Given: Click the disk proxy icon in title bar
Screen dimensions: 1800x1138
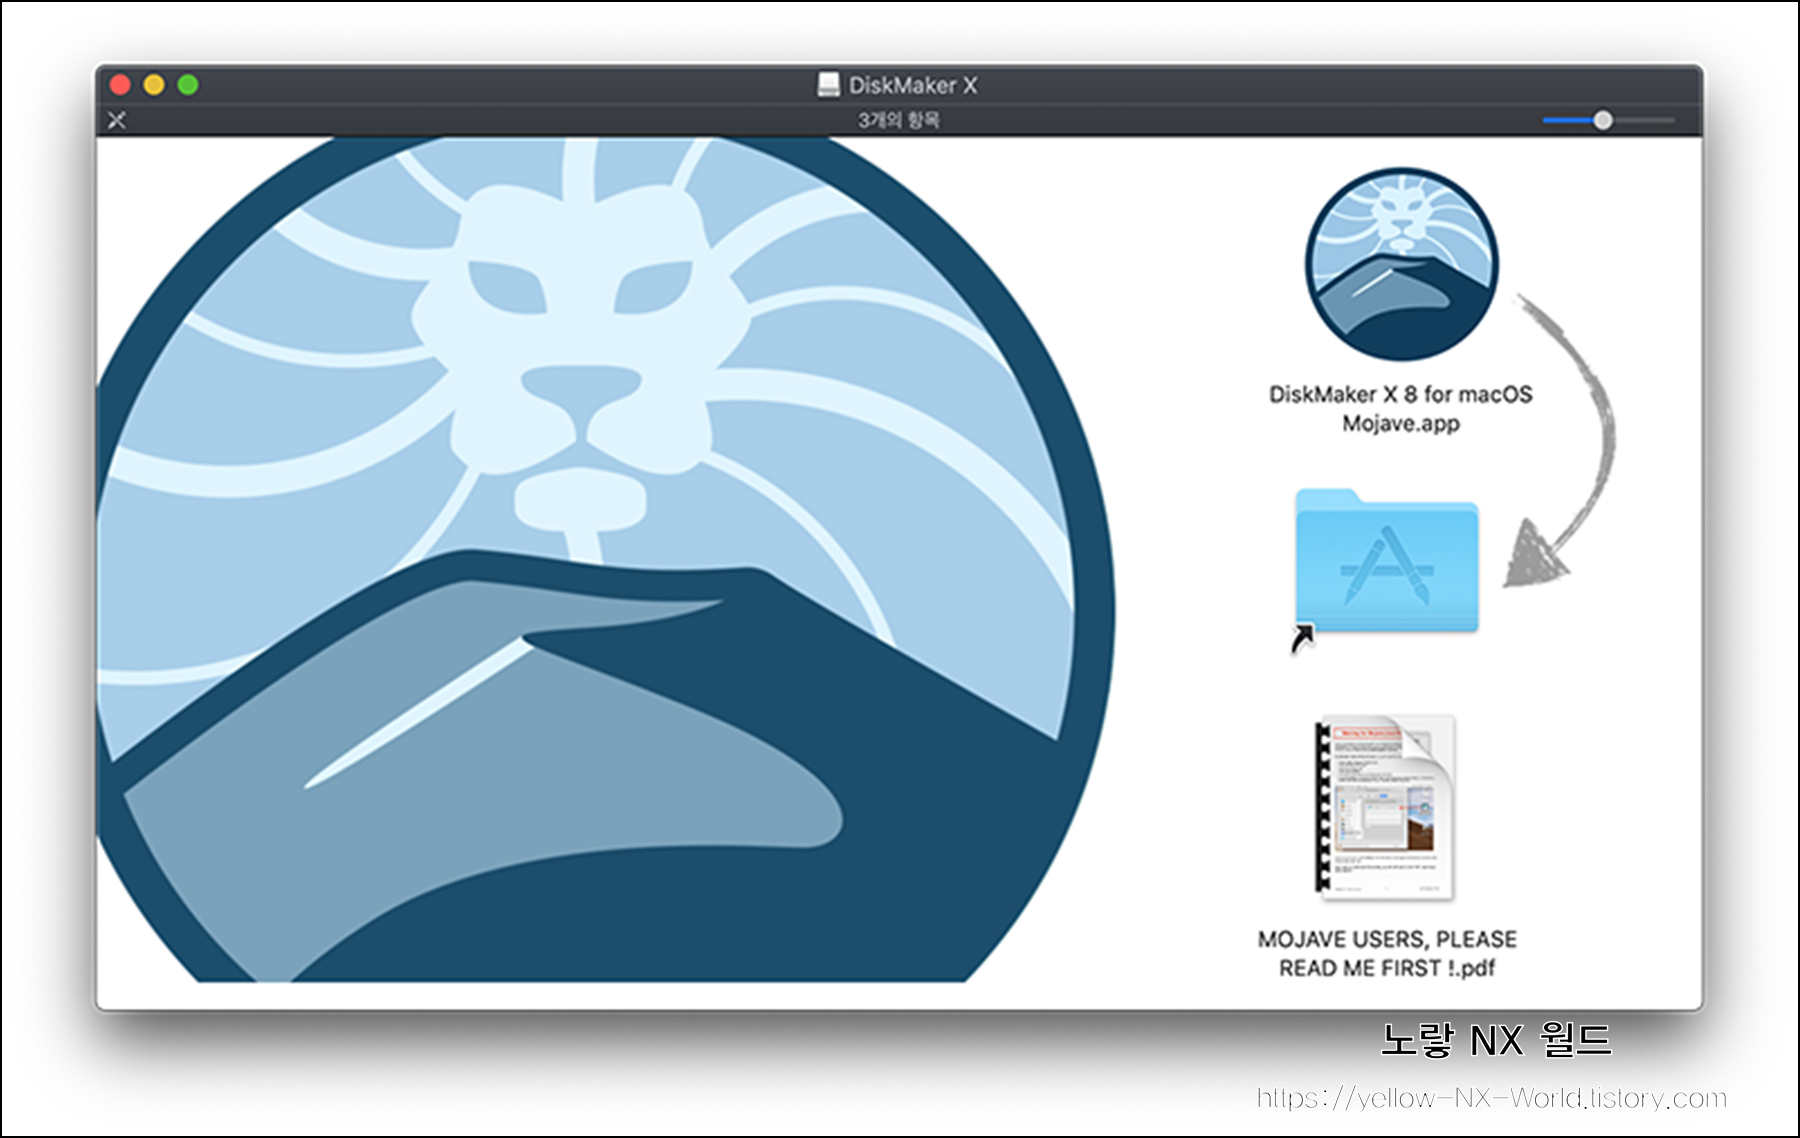Looking at the screenshot, I should tap(828, 85).
